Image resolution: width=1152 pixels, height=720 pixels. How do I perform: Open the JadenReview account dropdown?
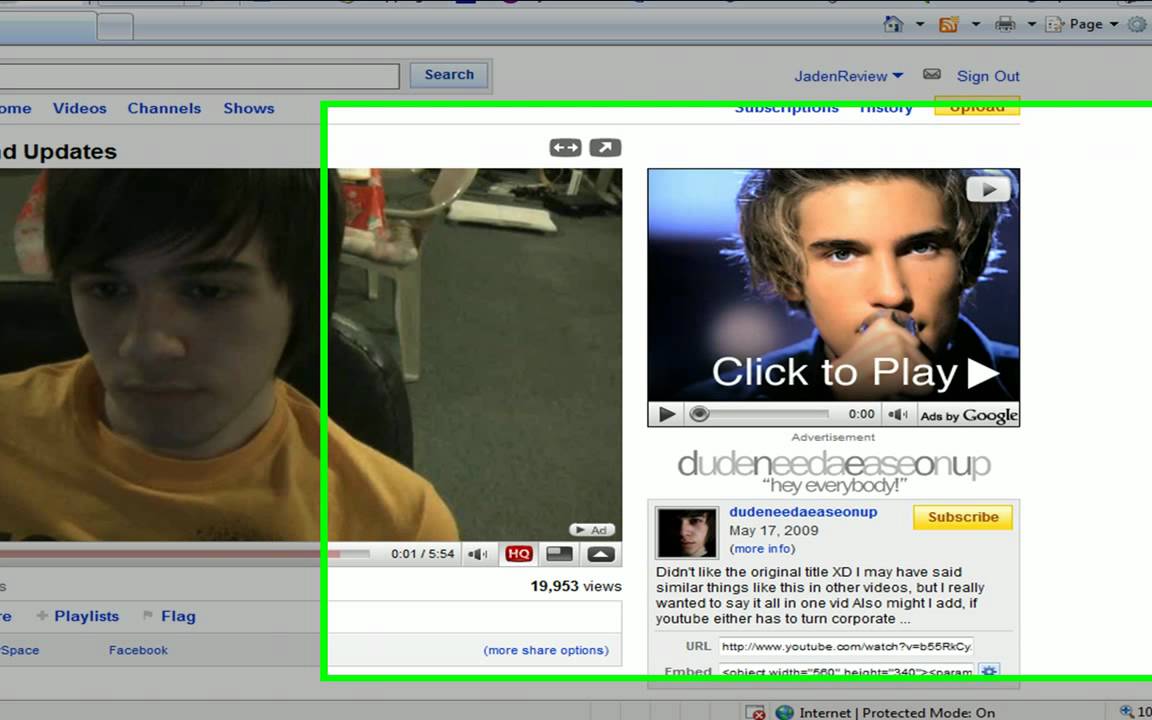point(848,76)
